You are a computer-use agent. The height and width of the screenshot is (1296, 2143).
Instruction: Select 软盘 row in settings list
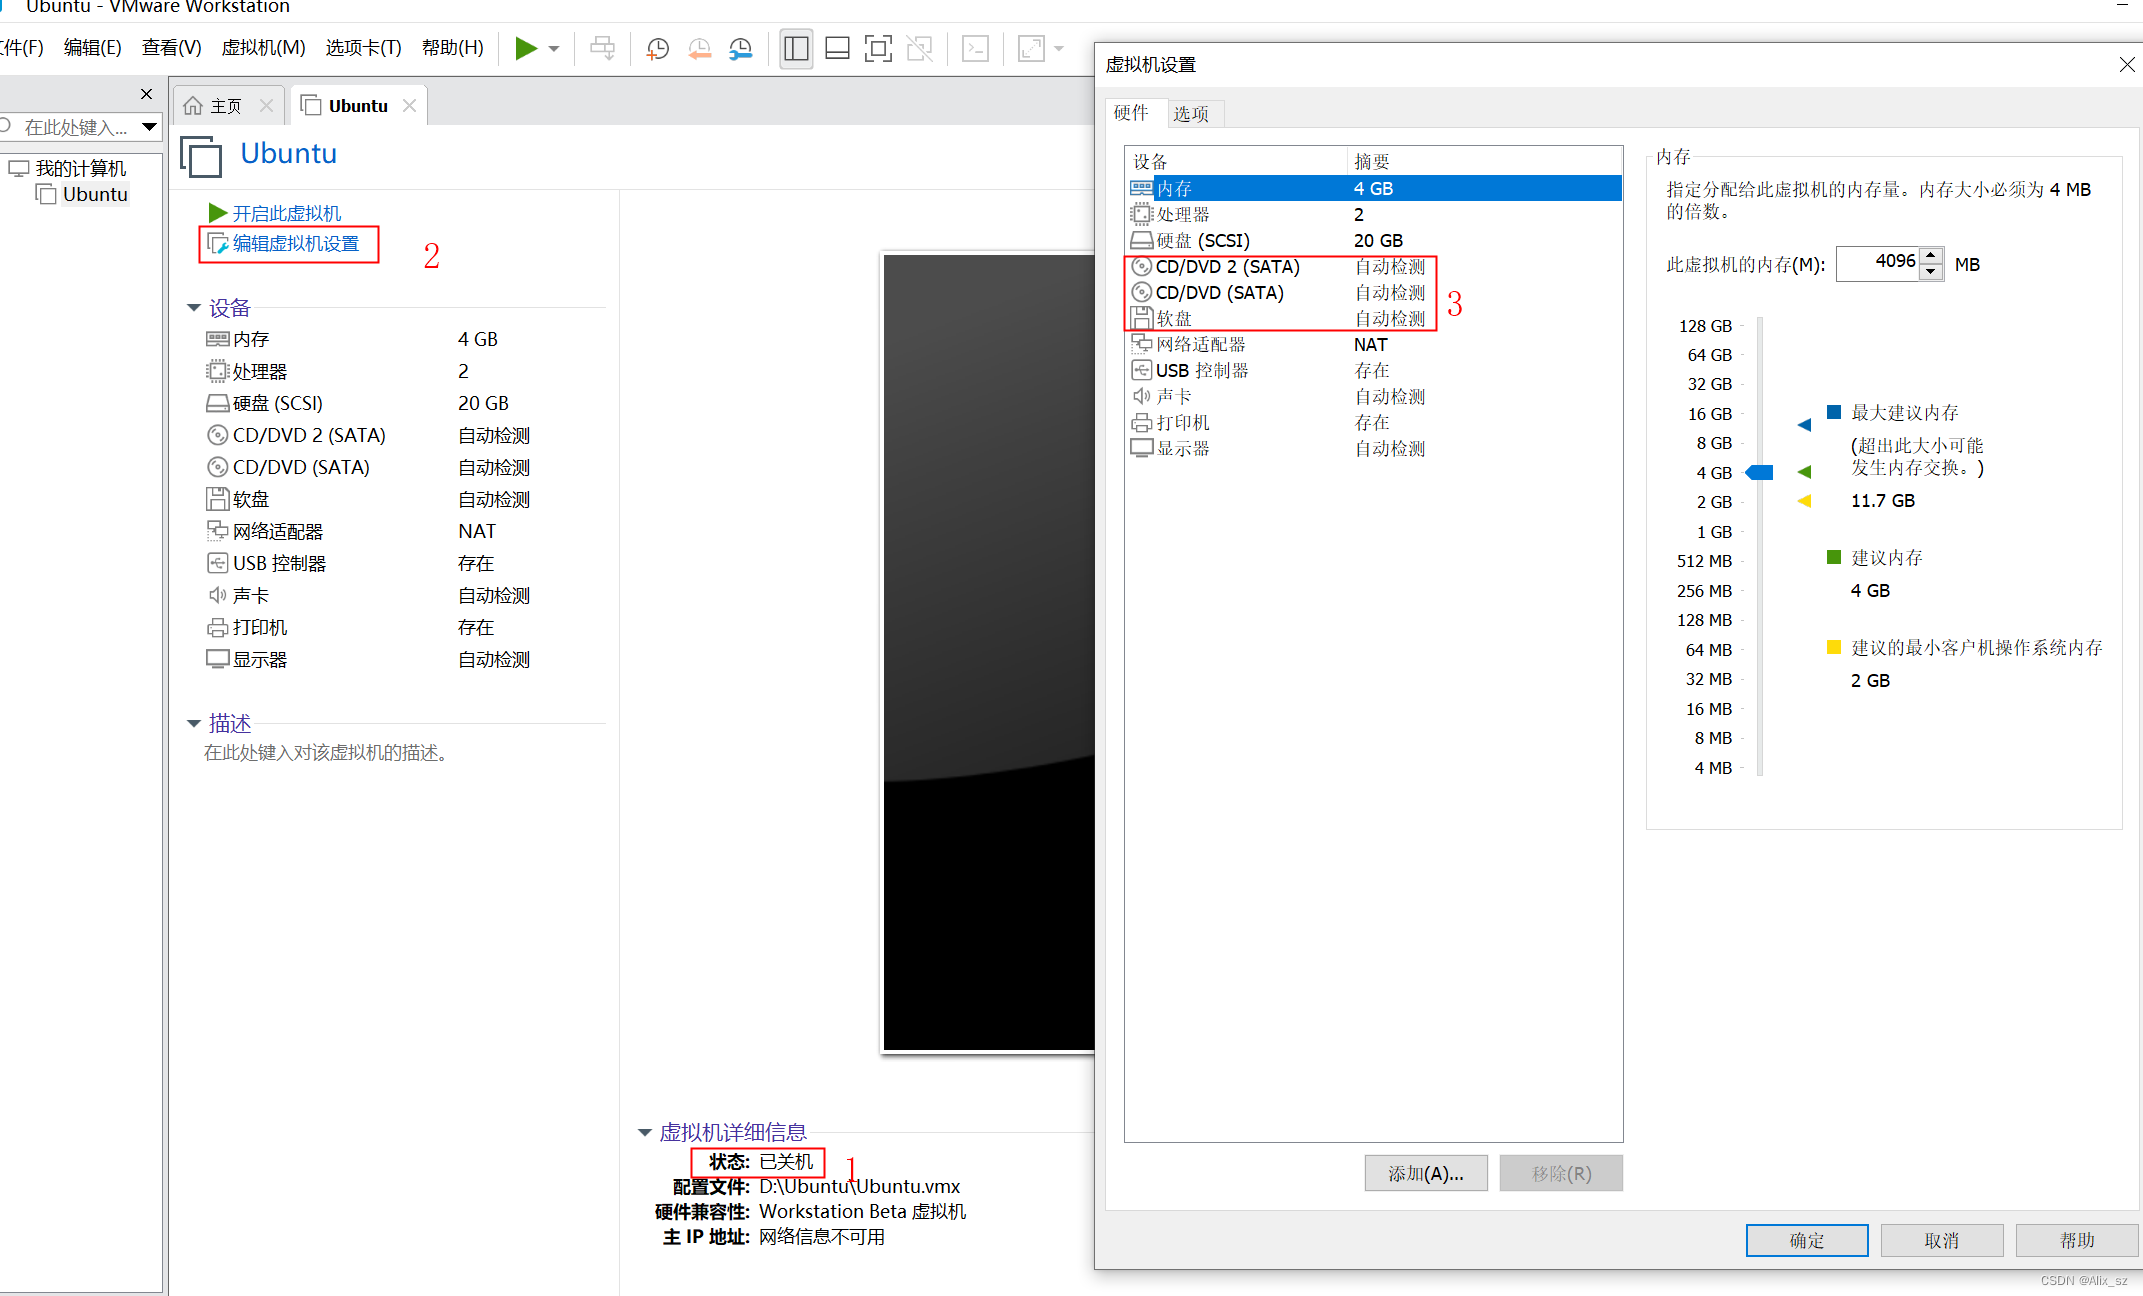click(1375, 318)
